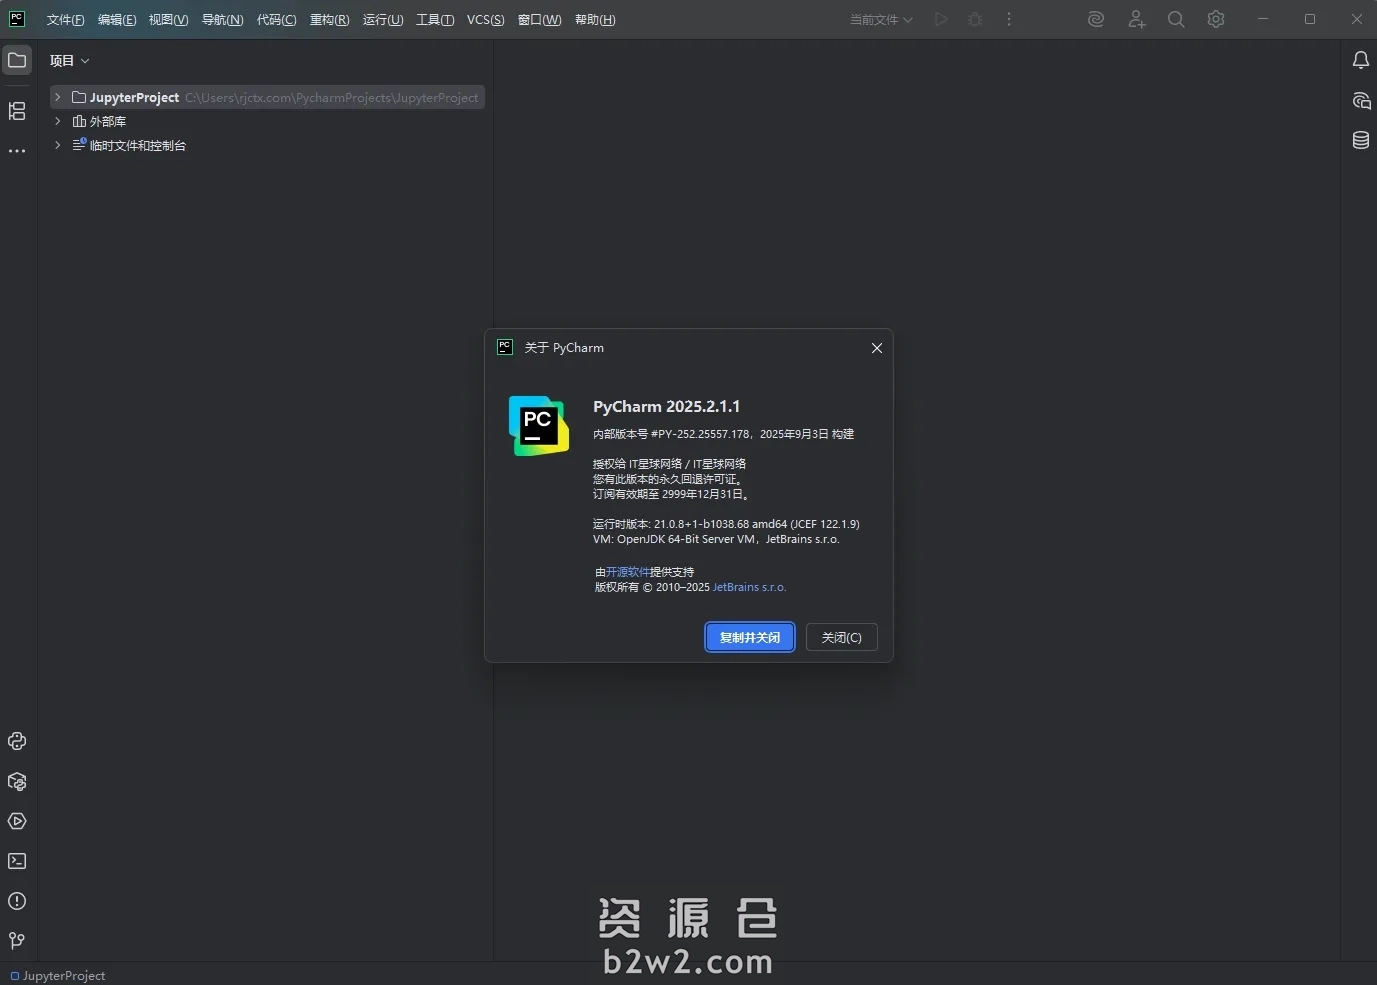
Task: Open the 帮助(H) menu
Action: coord(596,19)
